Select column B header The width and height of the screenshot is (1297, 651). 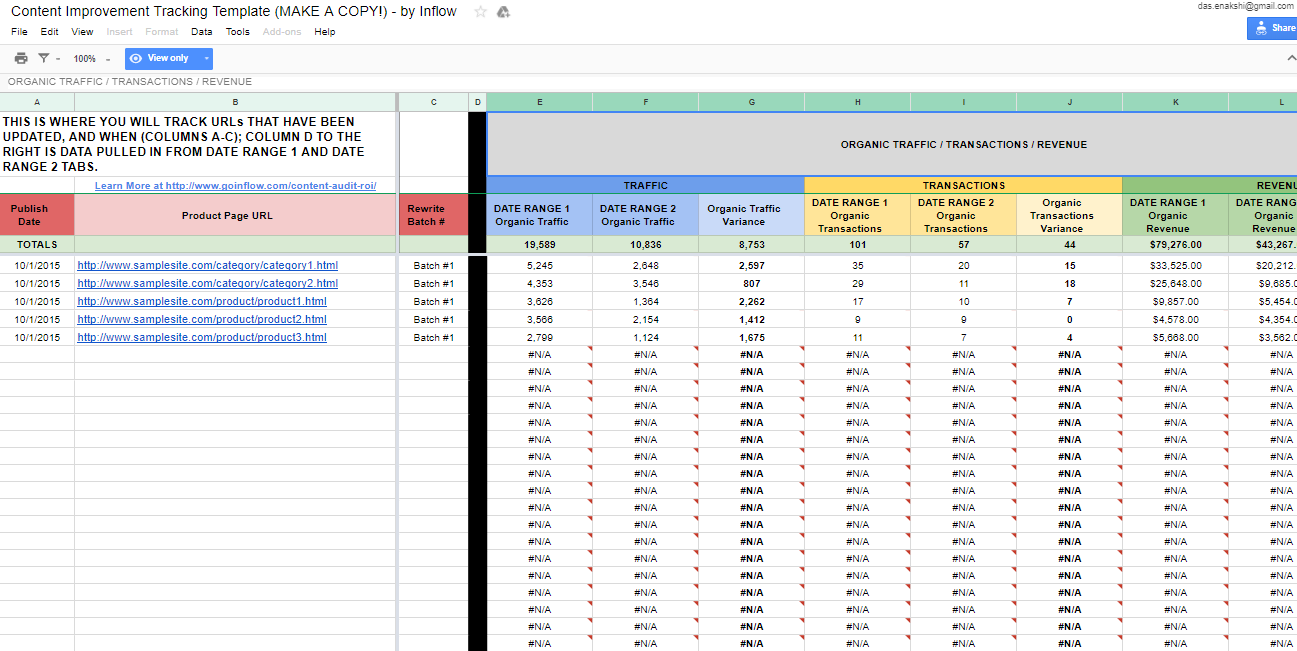(235, 102)
